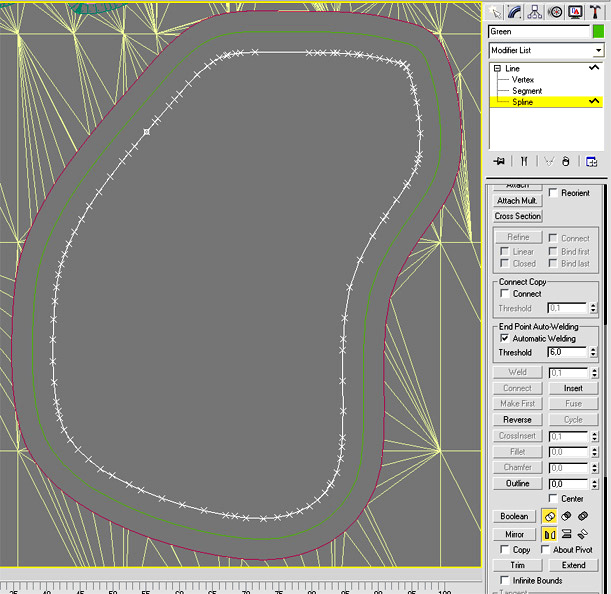Screen dimensions: 611x594
Task: Select Vertex sub-object level
Action: 523,80
